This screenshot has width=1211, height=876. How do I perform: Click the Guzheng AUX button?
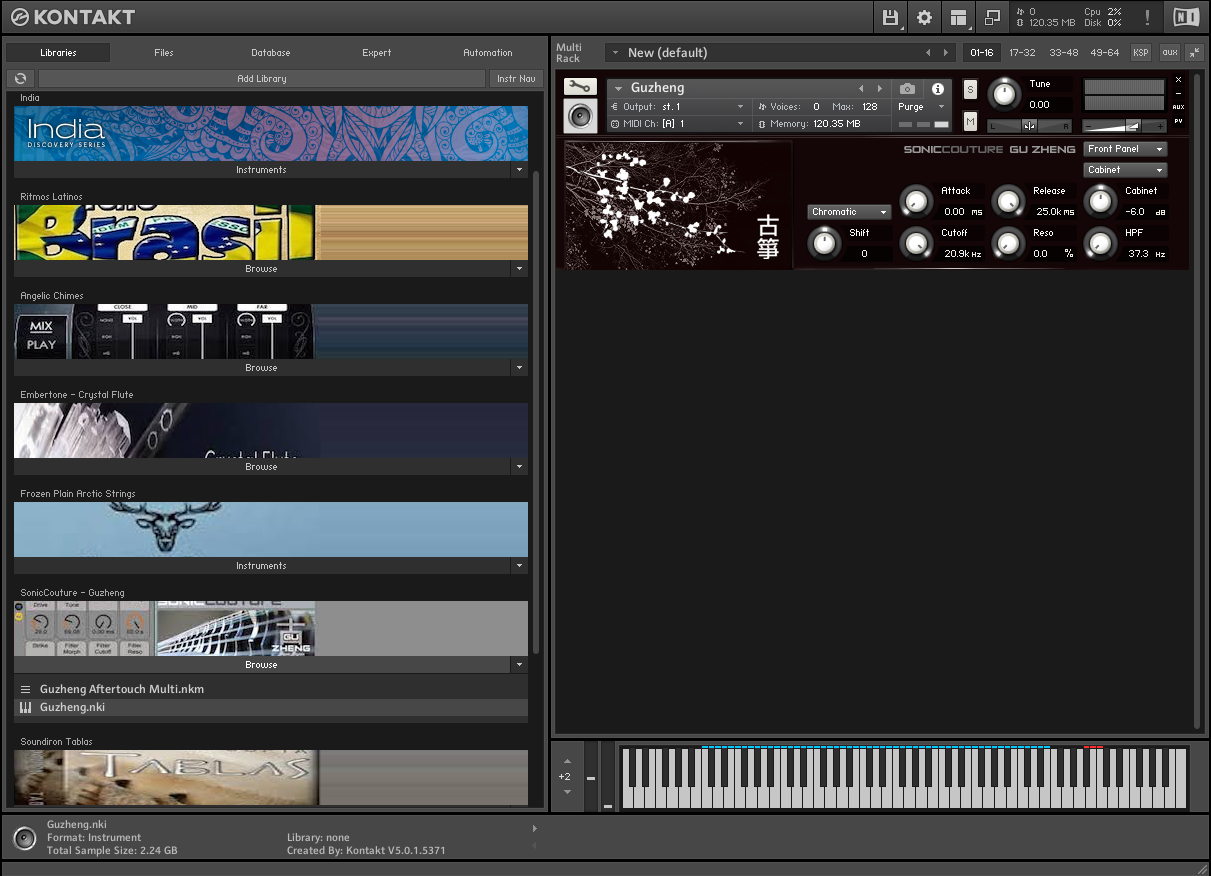click(1178, 107)
